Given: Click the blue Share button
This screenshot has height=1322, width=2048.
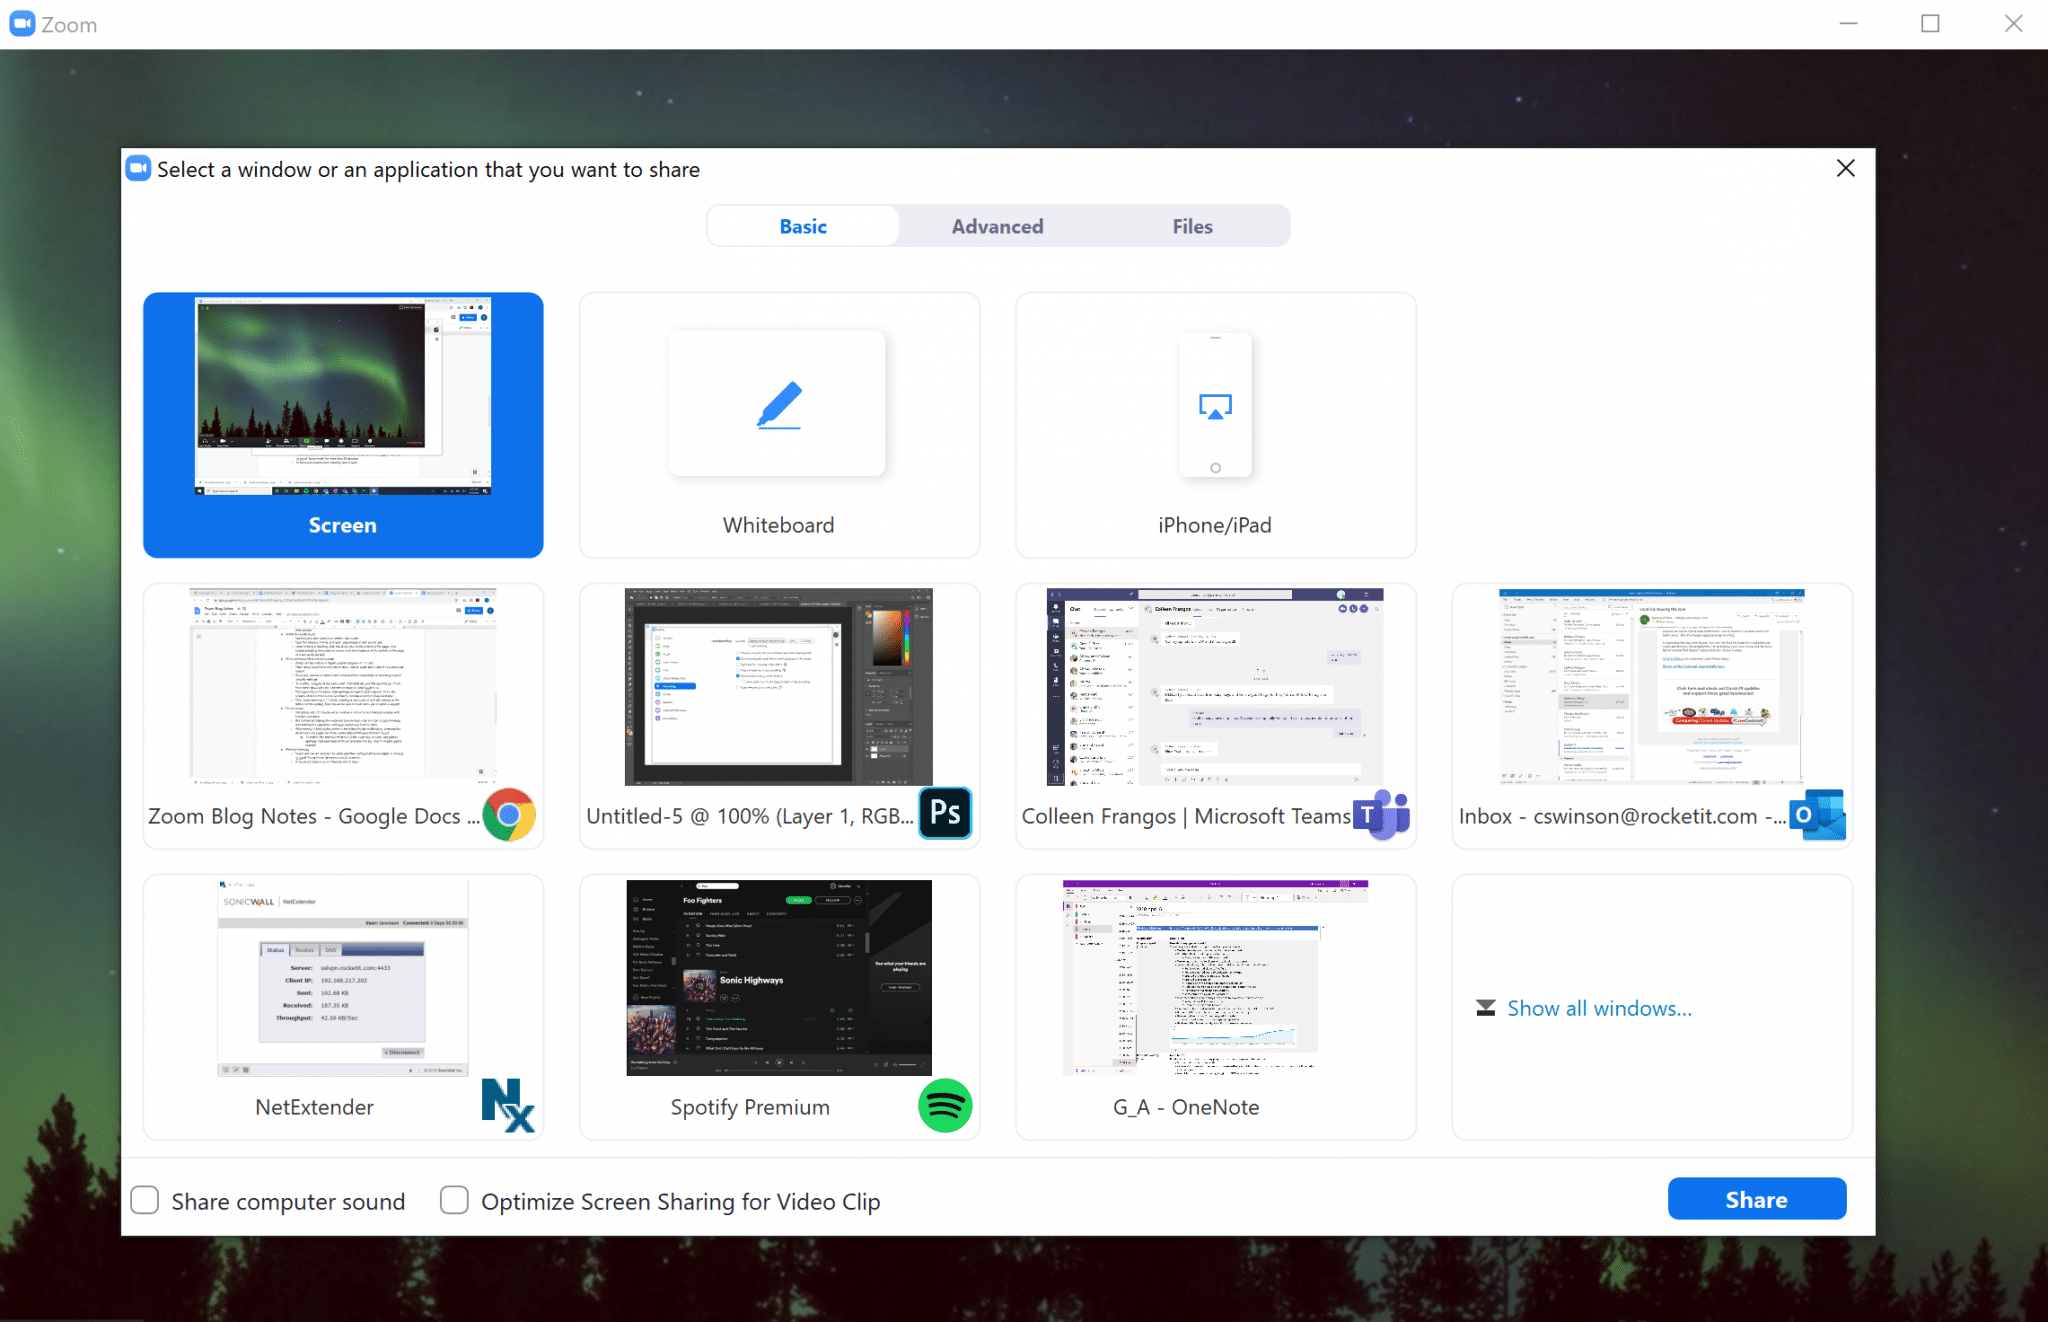Looking at the screenshot, I should pos(1757,1199).
